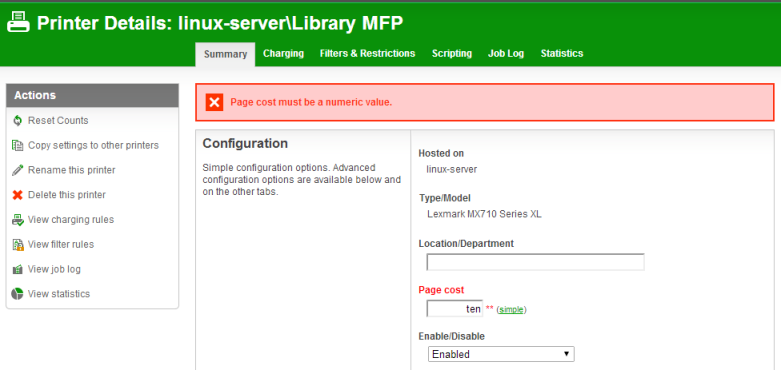Image resolution: width=781 pixels, height=370 pixels.
Task: Click the red Page cost label
Action: (441, 290)
